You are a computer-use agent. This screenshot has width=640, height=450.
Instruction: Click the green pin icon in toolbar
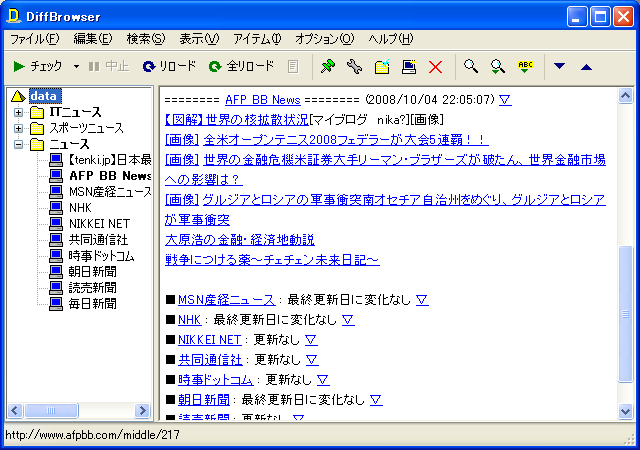click(327, 66)
